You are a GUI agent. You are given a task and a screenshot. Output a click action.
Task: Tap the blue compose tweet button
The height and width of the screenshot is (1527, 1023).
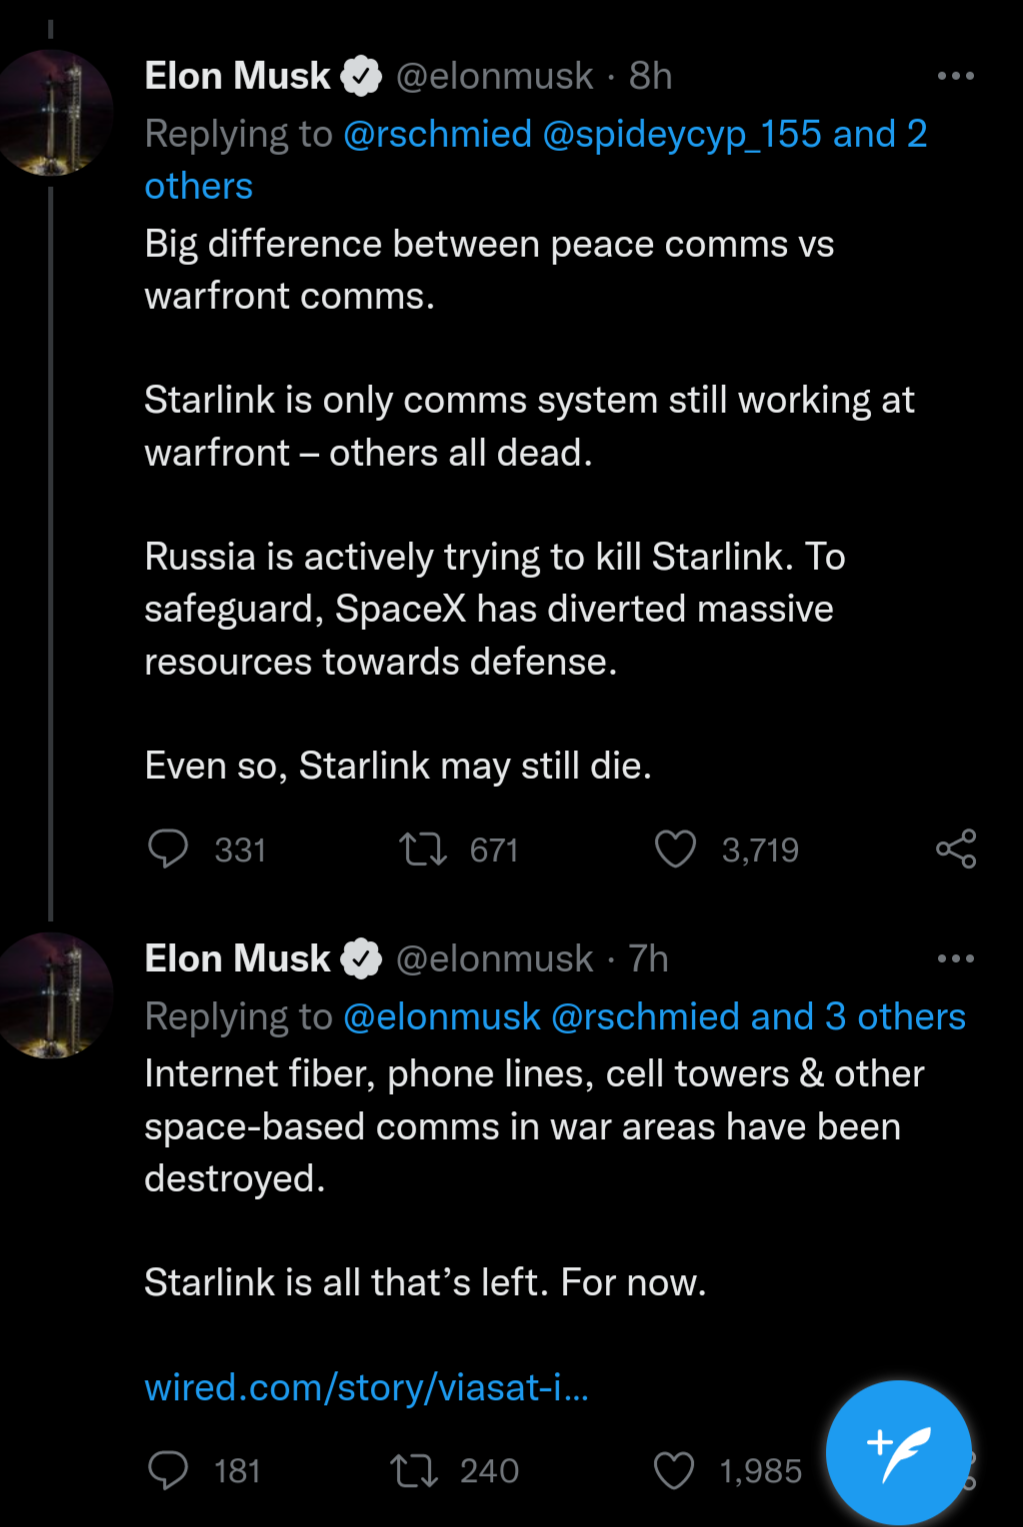click(898, 1452)
